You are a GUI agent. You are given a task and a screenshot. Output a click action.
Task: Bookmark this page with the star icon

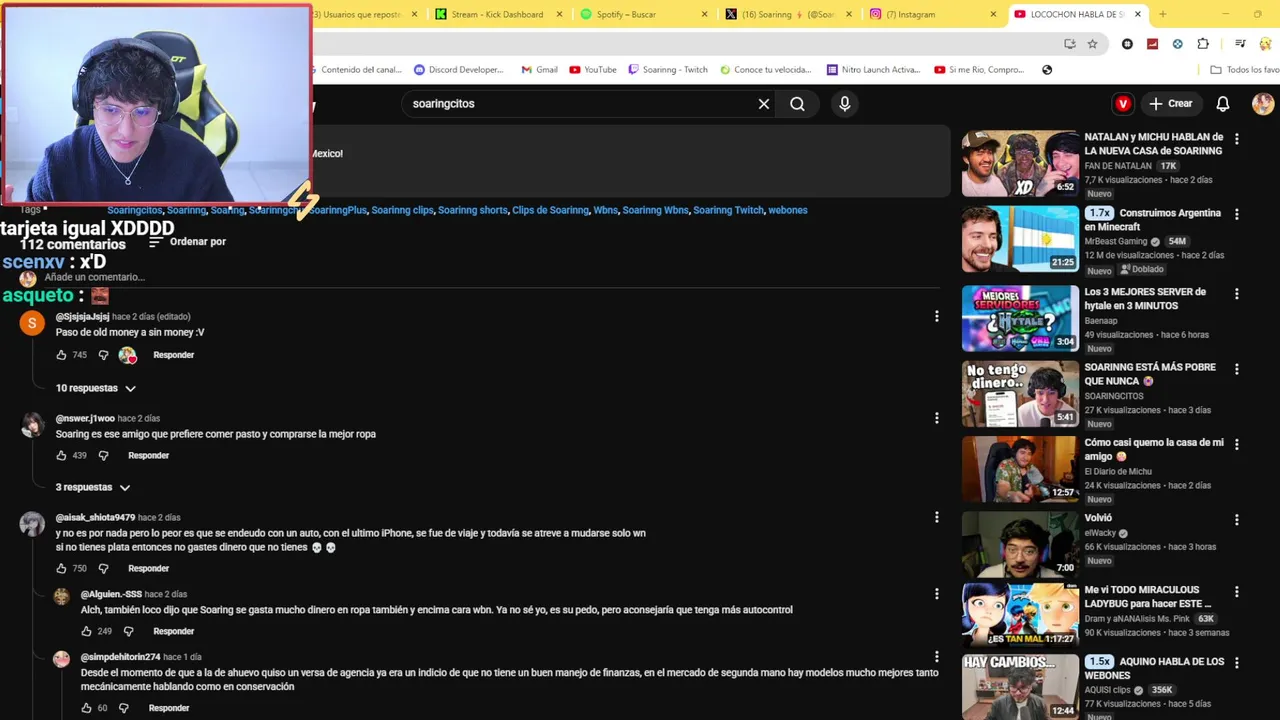point(1092,44)
